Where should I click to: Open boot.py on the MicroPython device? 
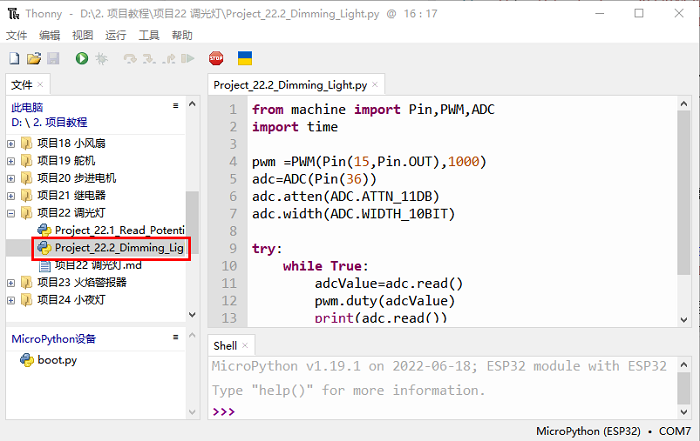point(57,360)
